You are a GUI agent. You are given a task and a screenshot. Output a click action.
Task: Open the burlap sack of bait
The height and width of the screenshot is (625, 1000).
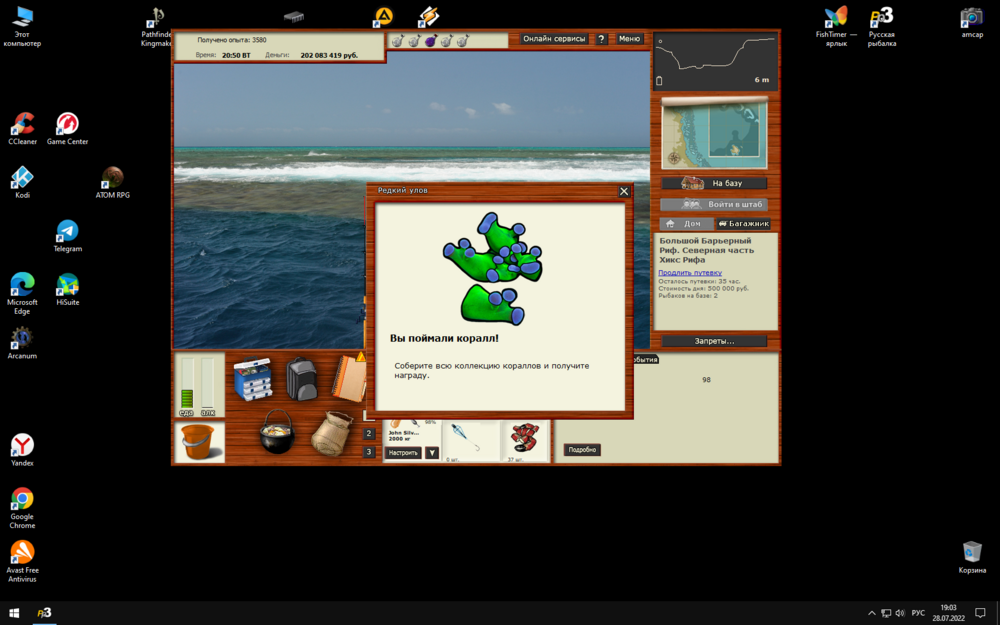331,434
